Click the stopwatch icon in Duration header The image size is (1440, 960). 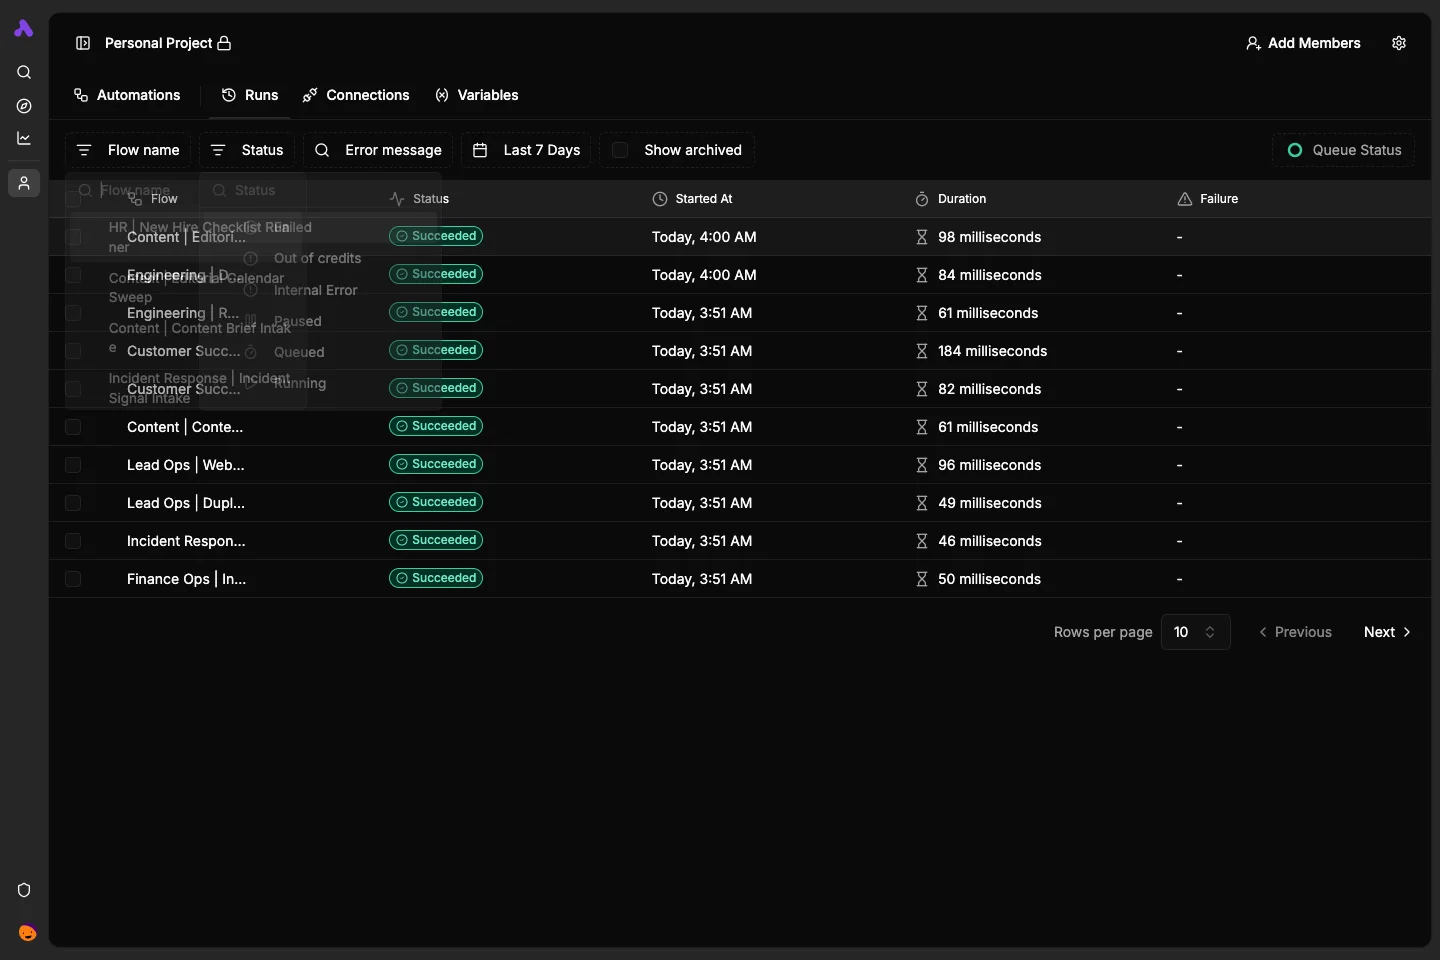(x=922, y=199)
